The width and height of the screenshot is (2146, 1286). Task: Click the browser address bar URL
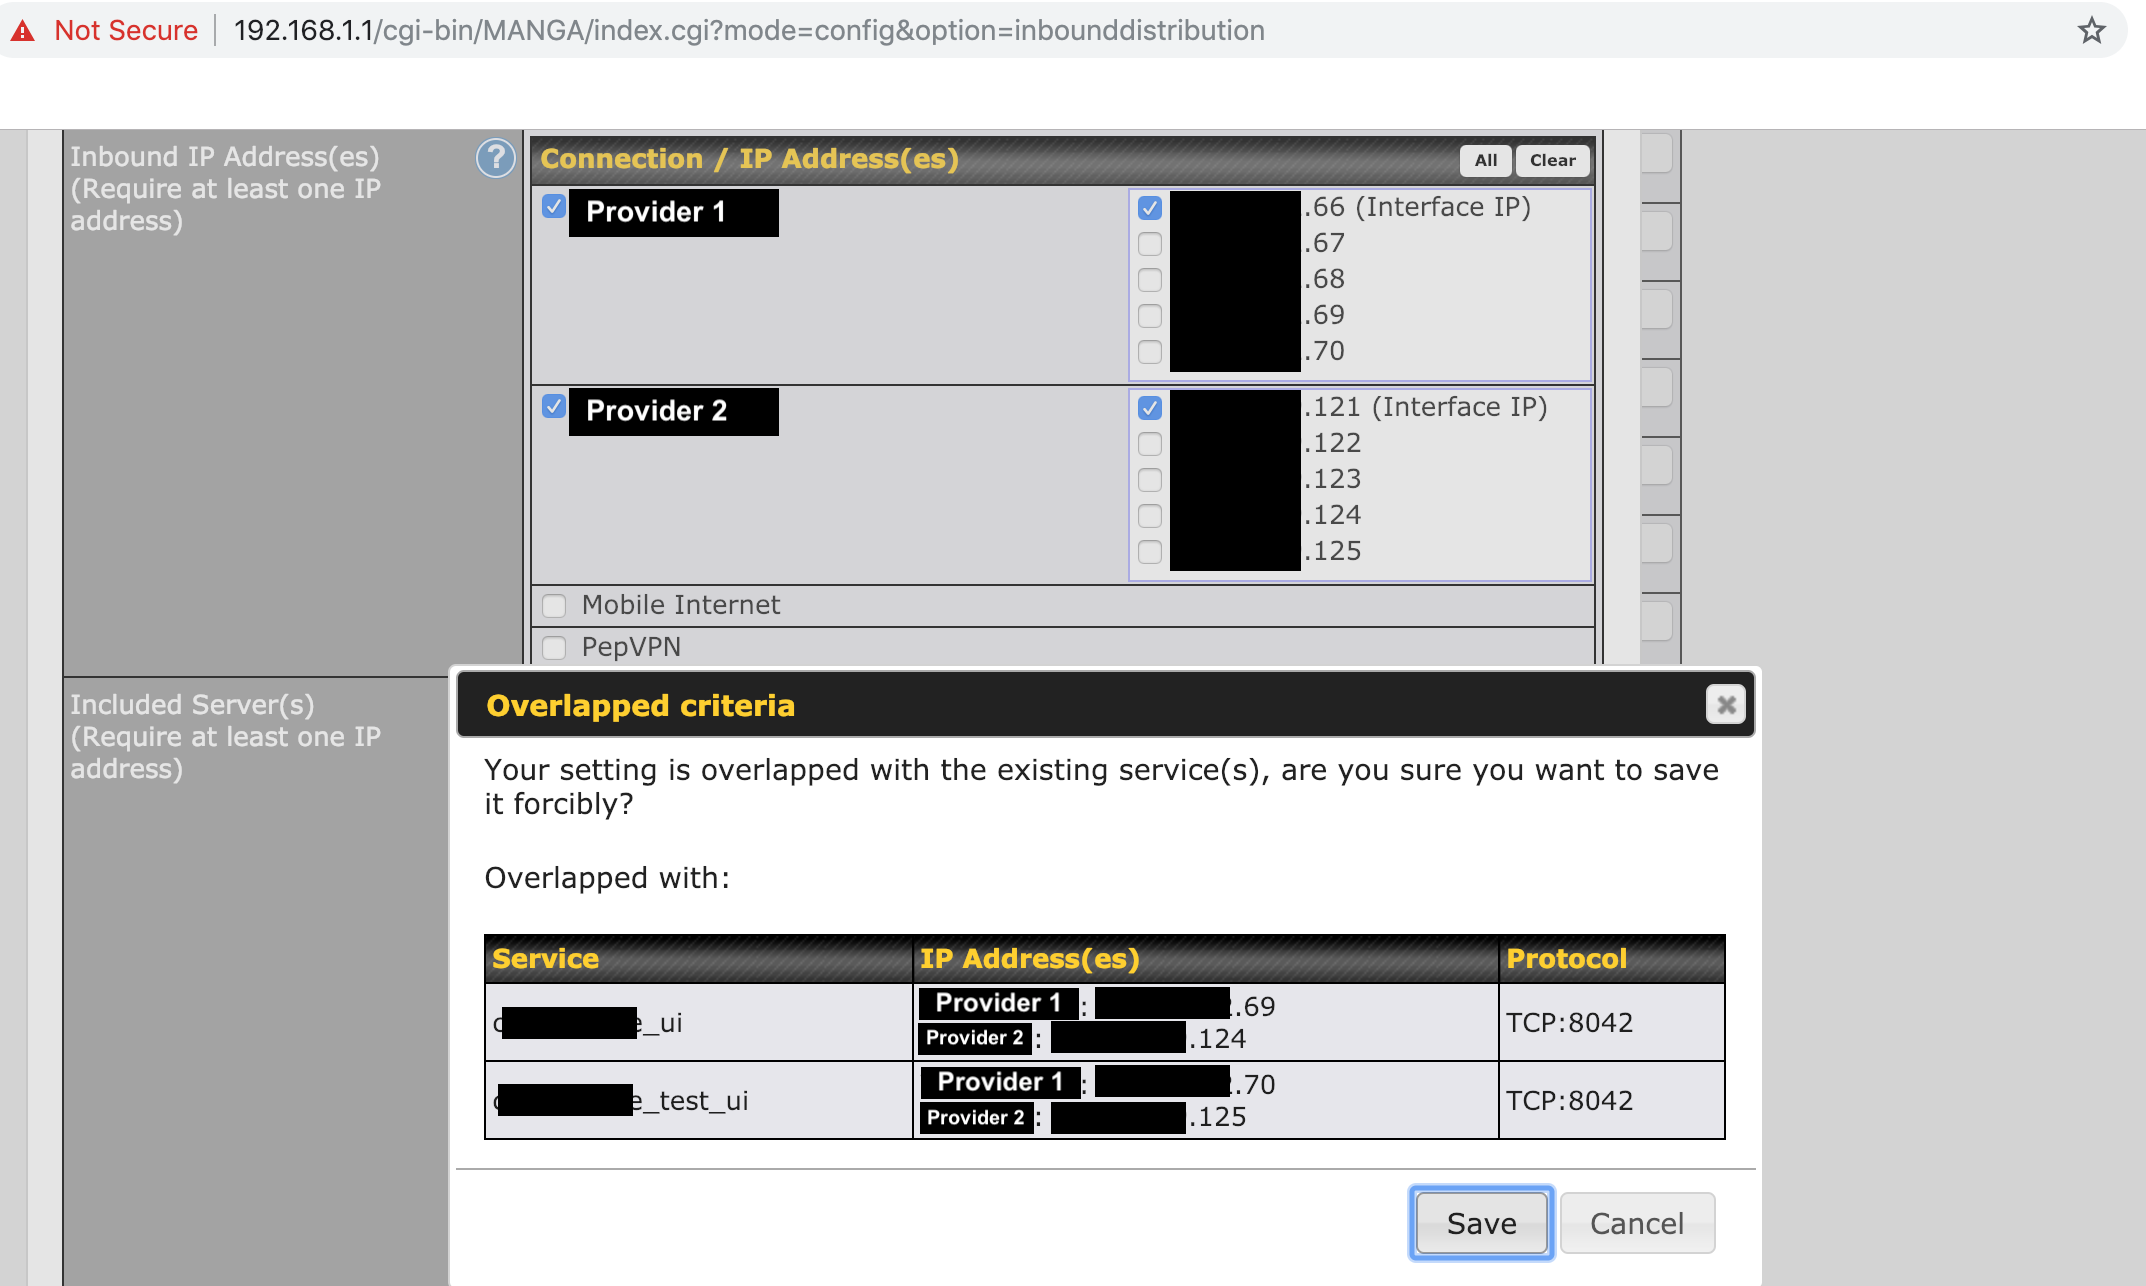[x=748, y=31]
